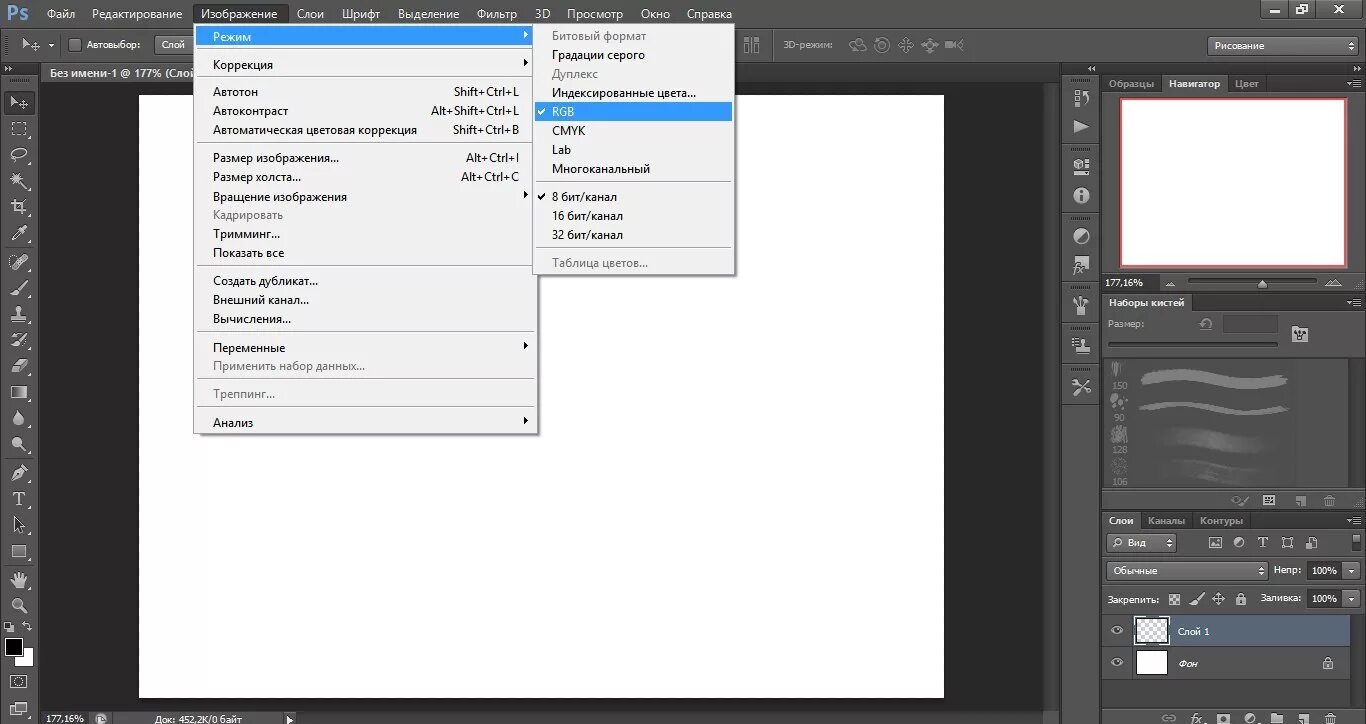
Task: Add layer mask from Layers panel bottom
Action: [1222, 718]
